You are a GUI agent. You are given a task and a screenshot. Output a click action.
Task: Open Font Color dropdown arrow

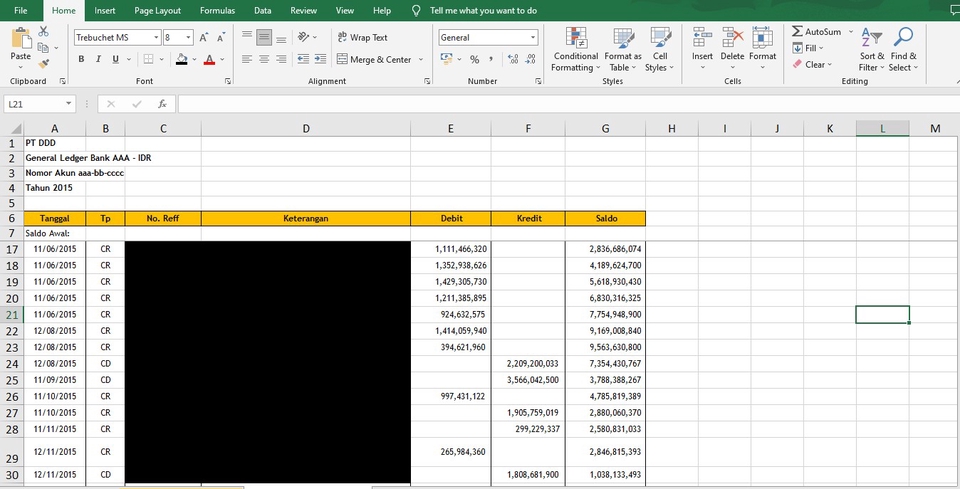(x=222, y=59)
